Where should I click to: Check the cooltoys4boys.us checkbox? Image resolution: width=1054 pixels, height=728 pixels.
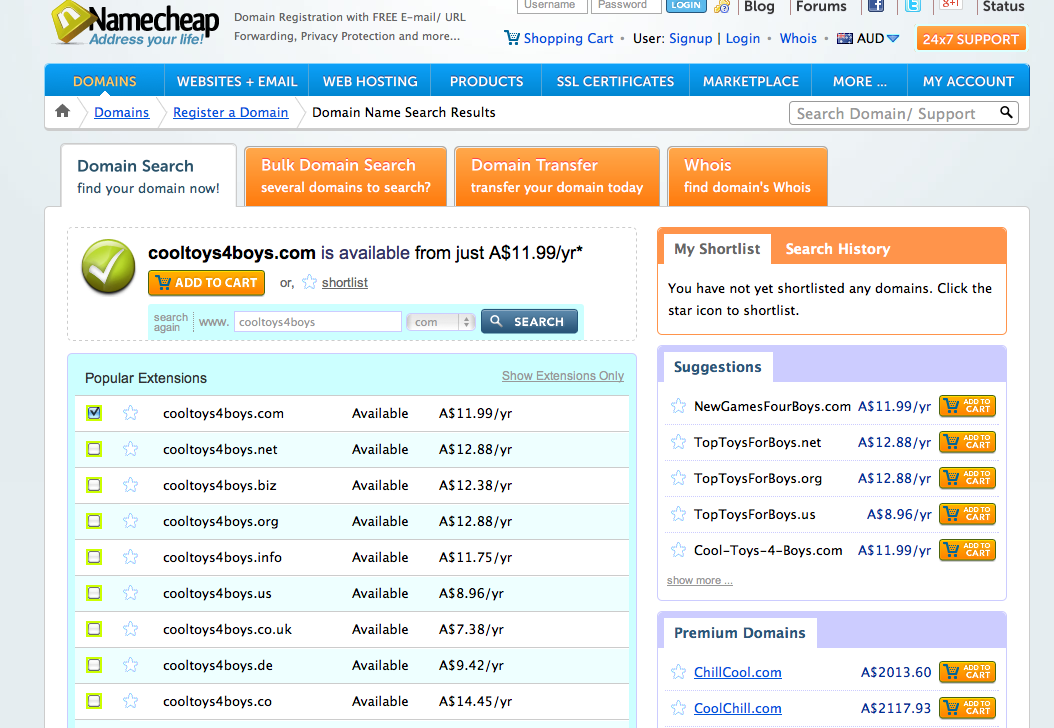tap(94, 593)
